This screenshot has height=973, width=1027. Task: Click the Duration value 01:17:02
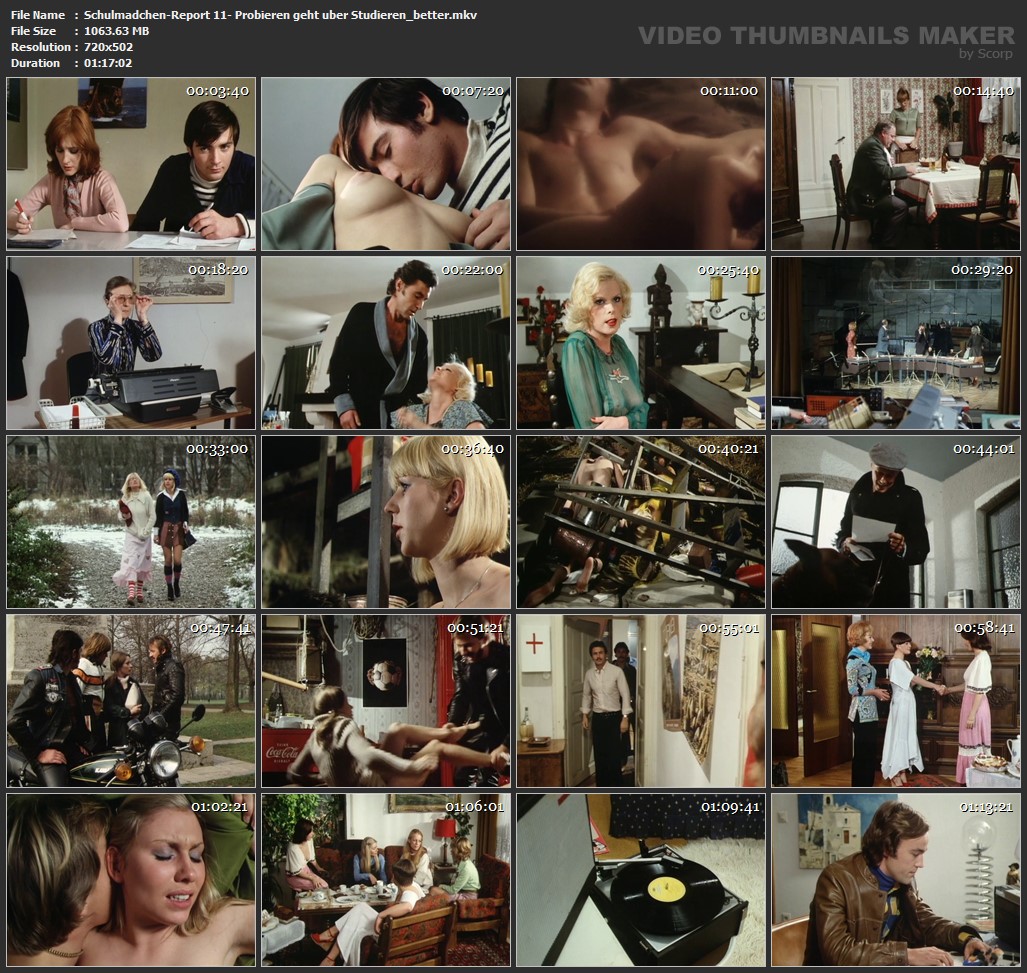pos(107,62)
